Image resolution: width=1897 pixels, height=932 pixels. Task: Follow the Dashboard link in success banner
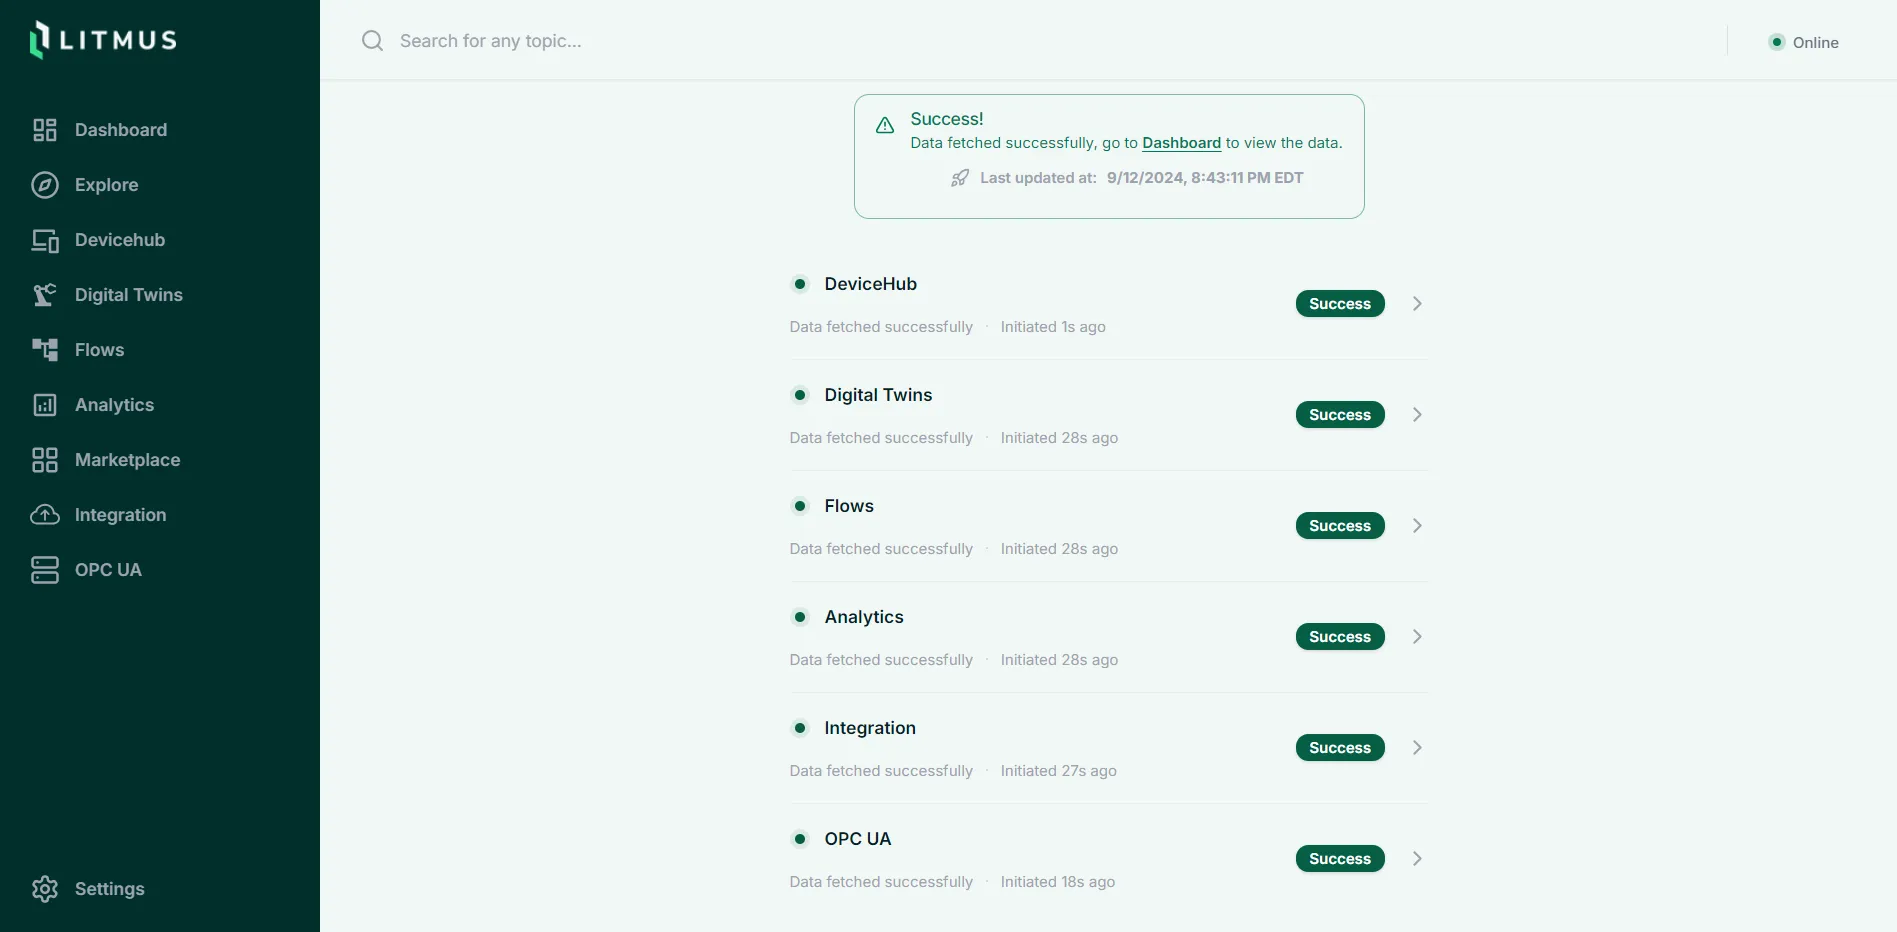(1181, 143)
